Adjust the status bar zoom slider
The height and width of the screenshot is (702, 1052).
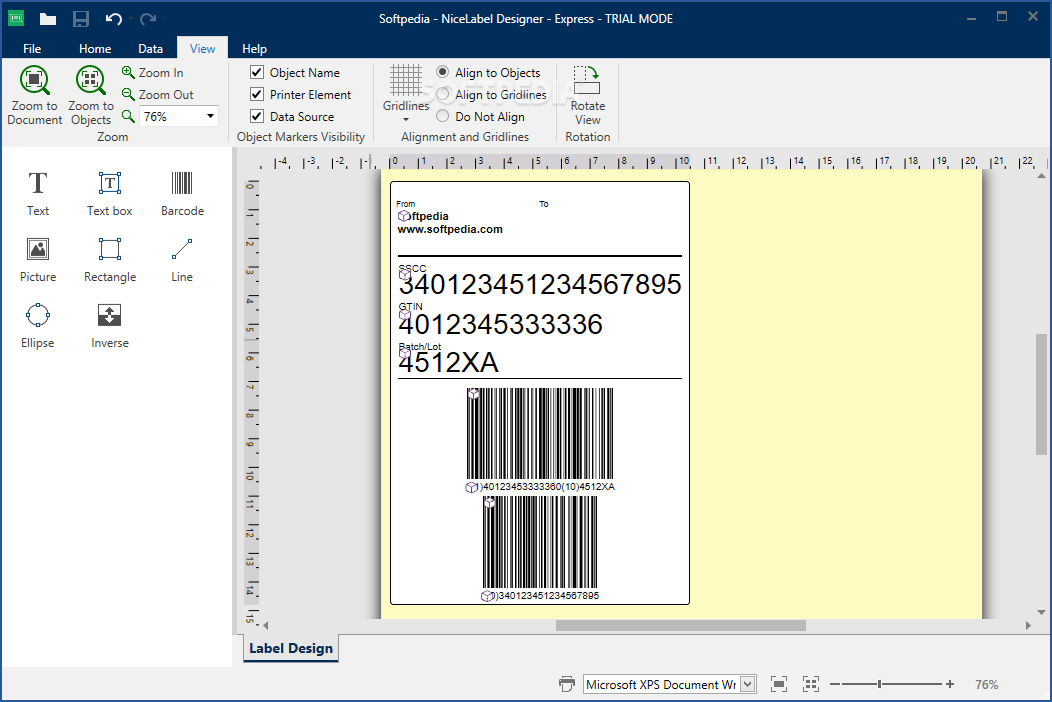click(879, 684)
